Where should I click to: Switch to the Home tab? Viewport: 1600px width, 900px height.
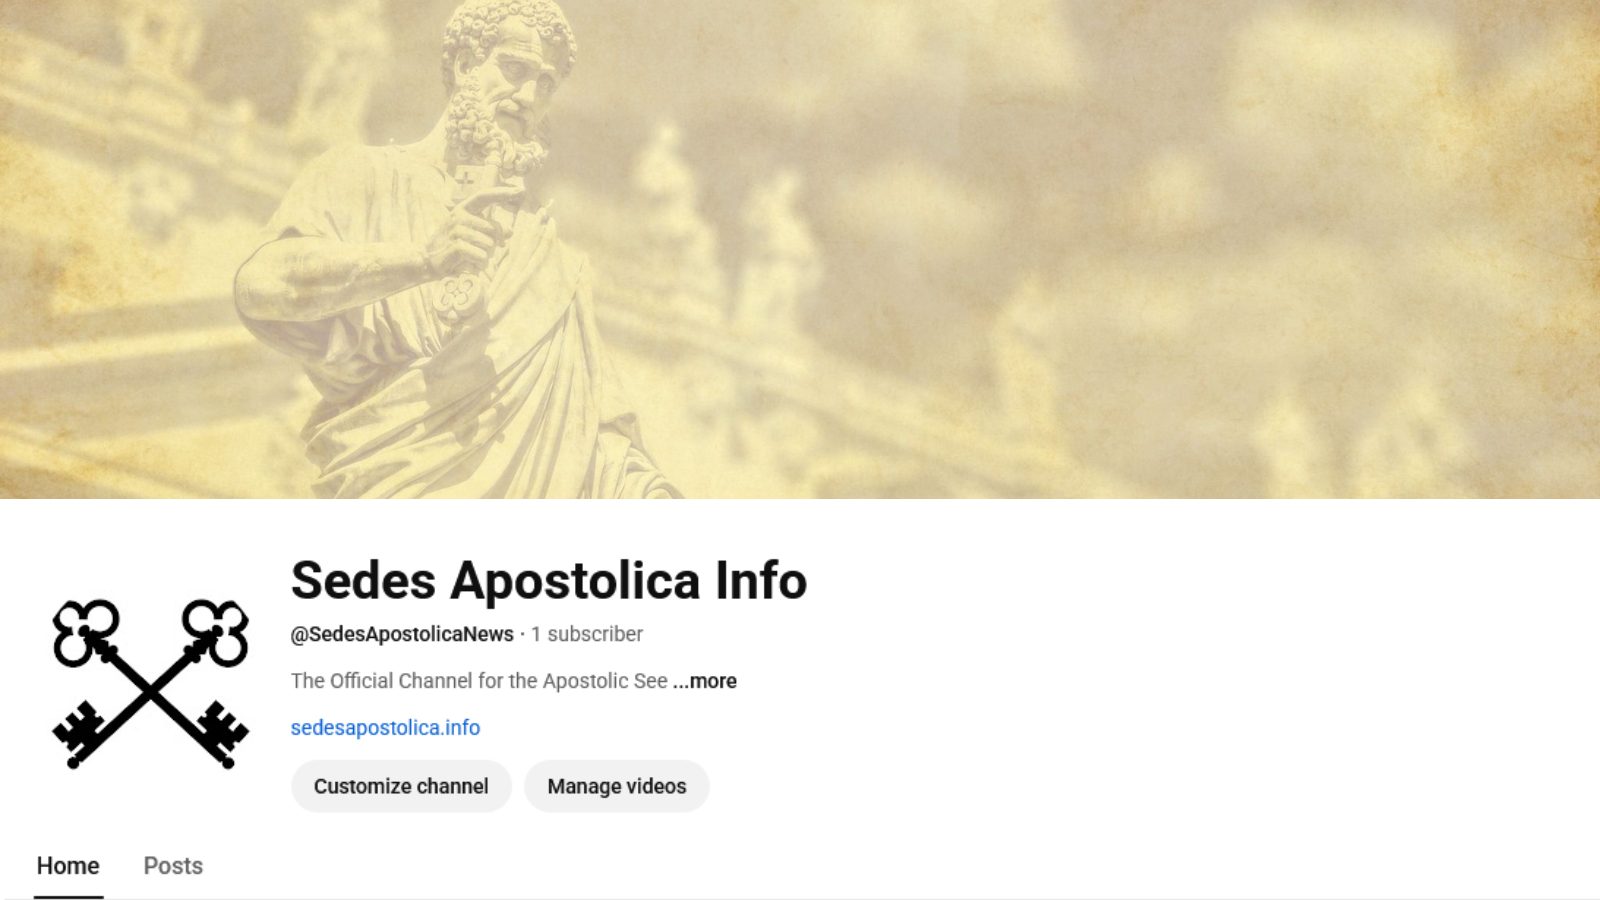pos(68,866)
